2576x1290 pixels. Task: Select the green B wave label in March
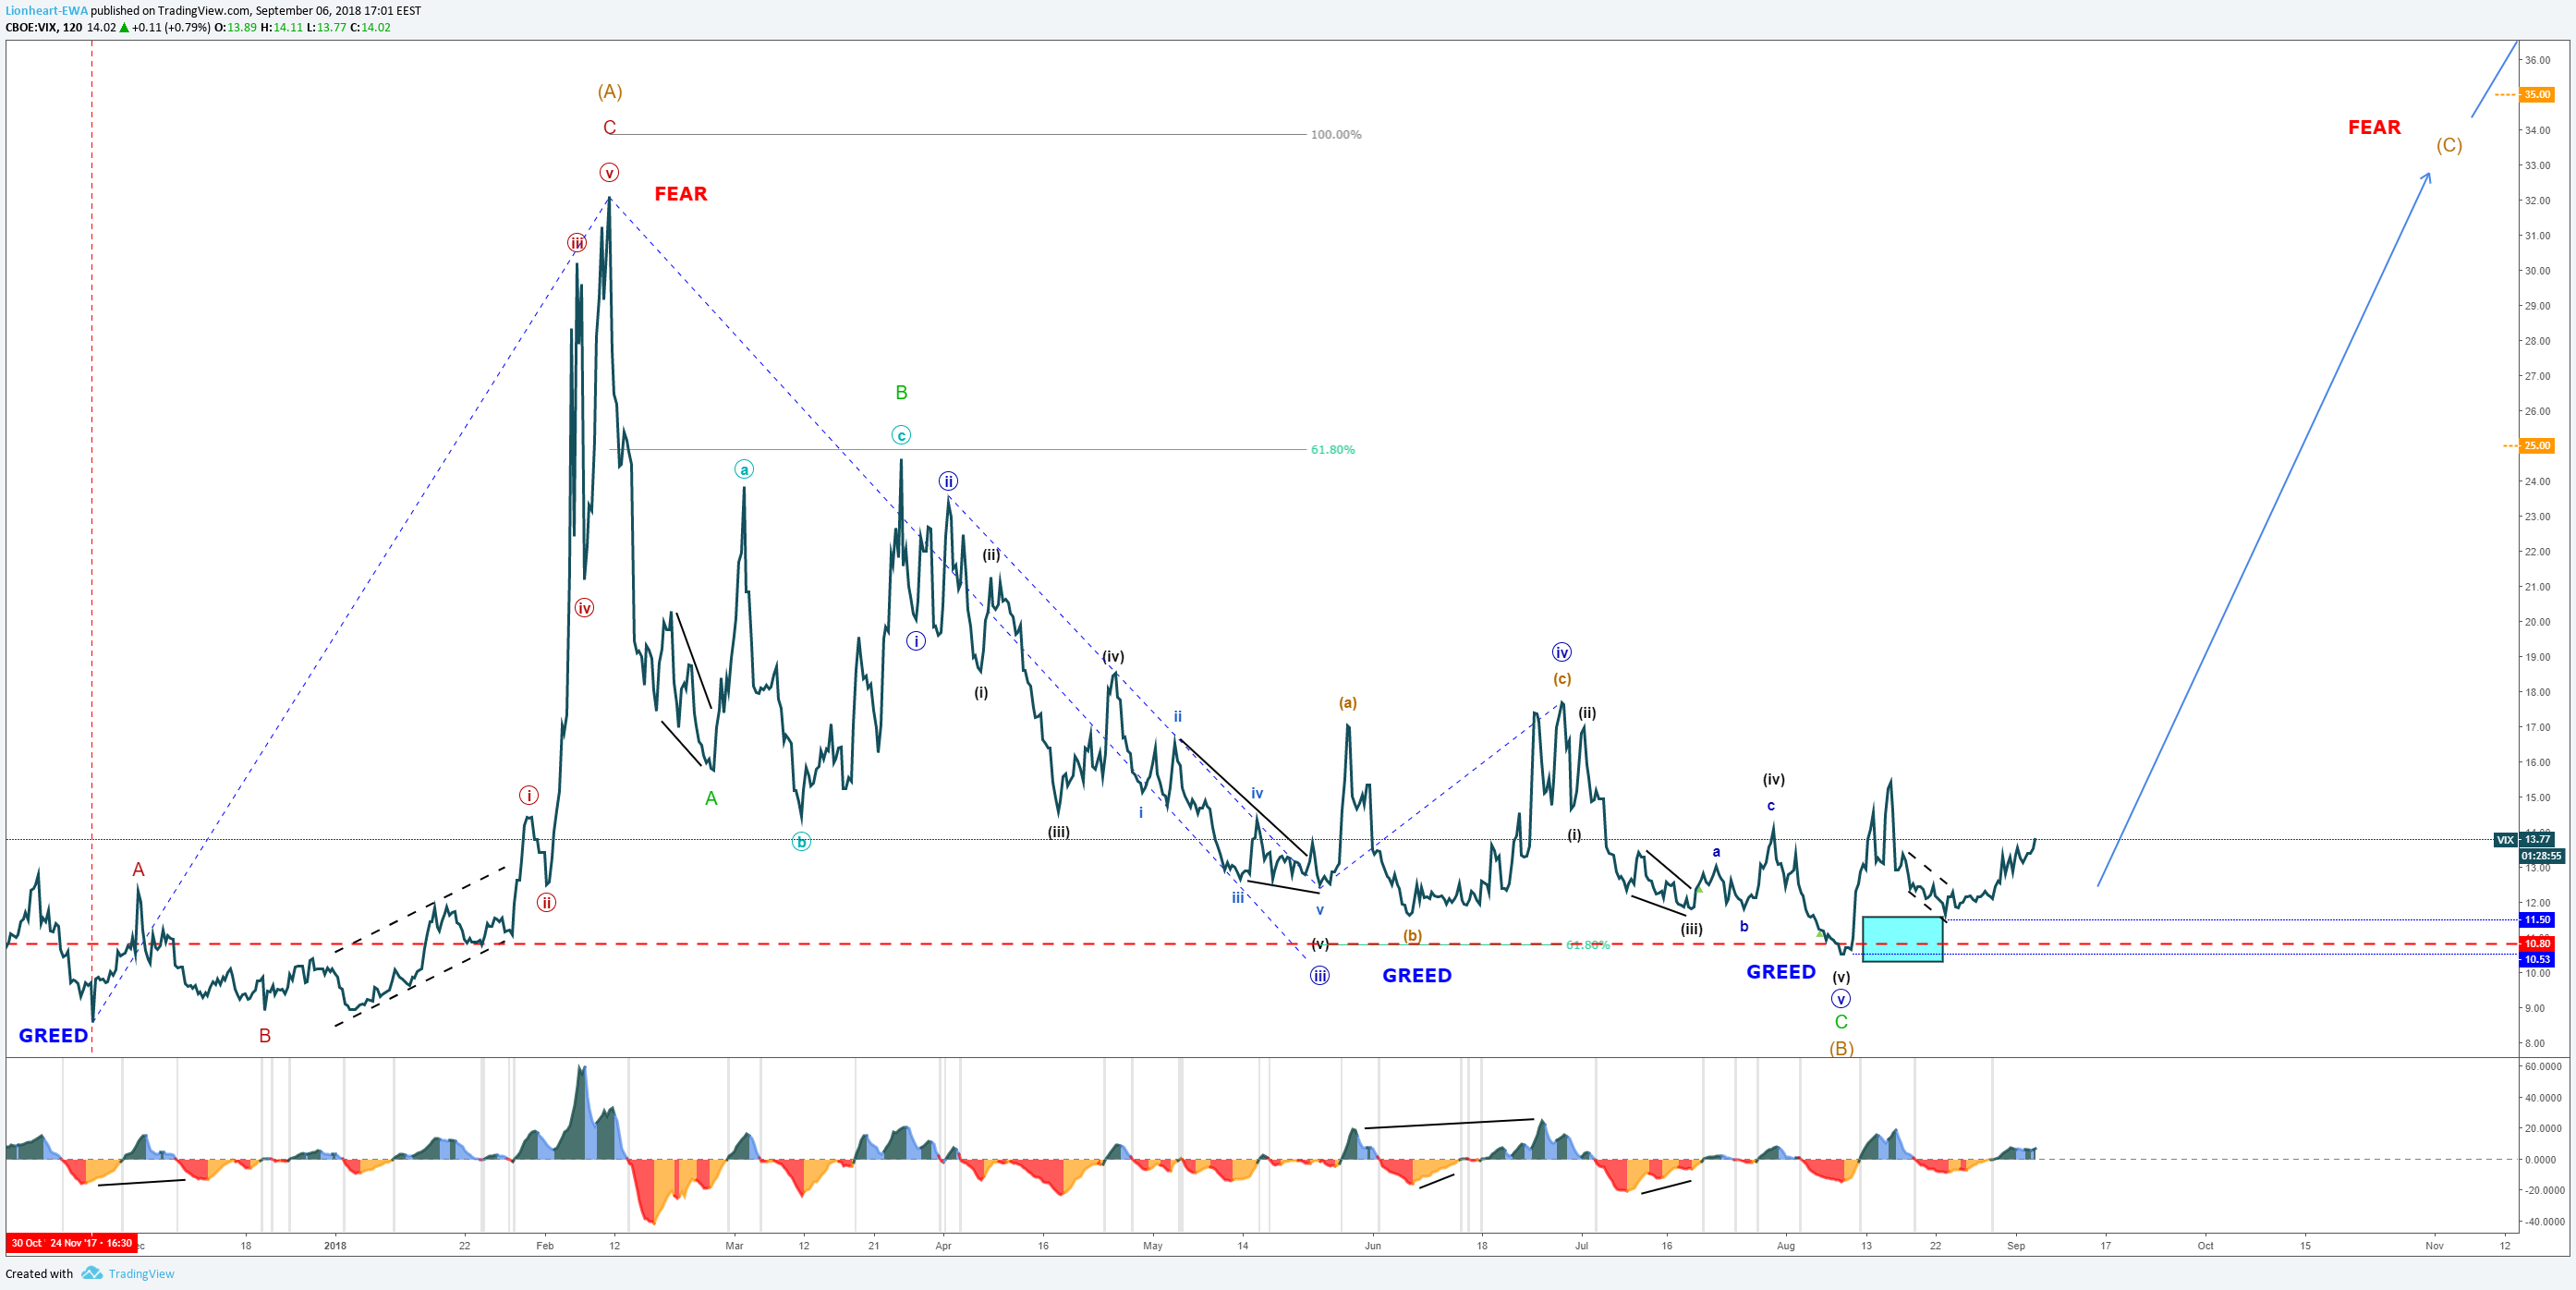[x=901, y=393]
